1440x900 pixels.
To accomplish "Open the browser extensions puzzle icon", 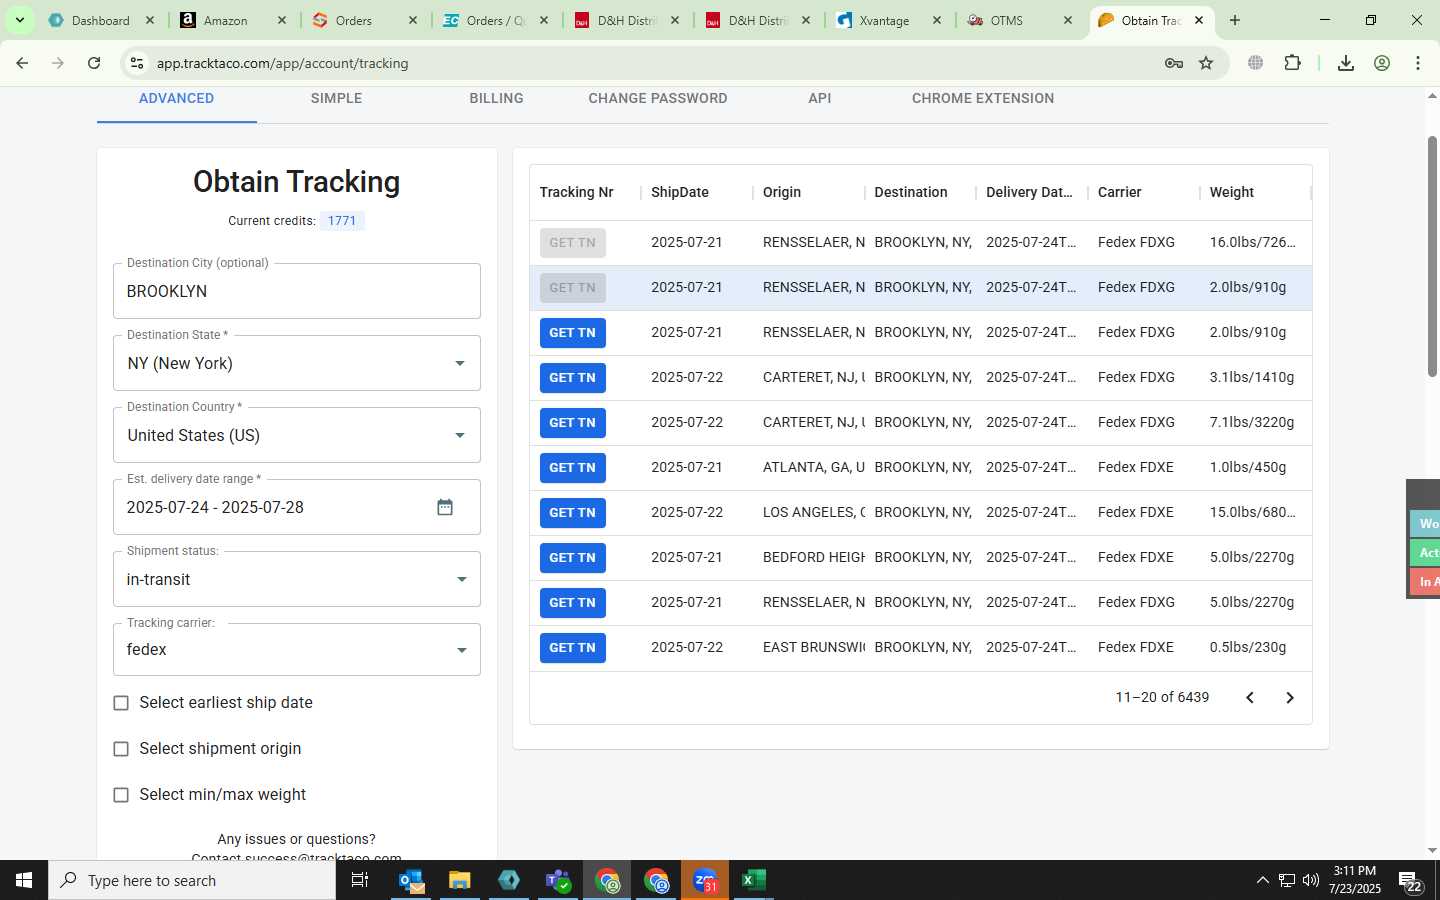I will (1292, 63).
